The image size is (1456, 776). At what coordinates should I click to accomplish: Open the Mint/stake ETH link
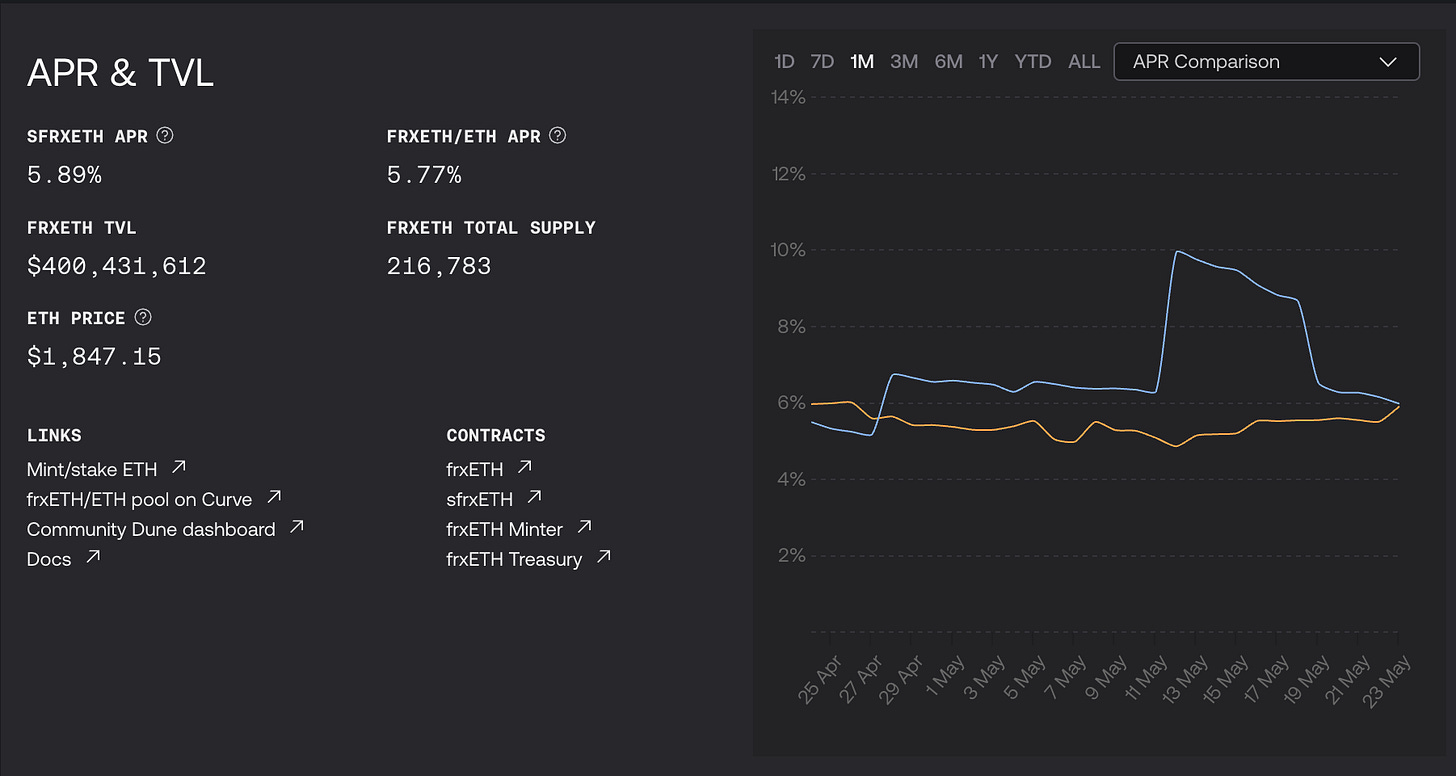pos(92,469)
